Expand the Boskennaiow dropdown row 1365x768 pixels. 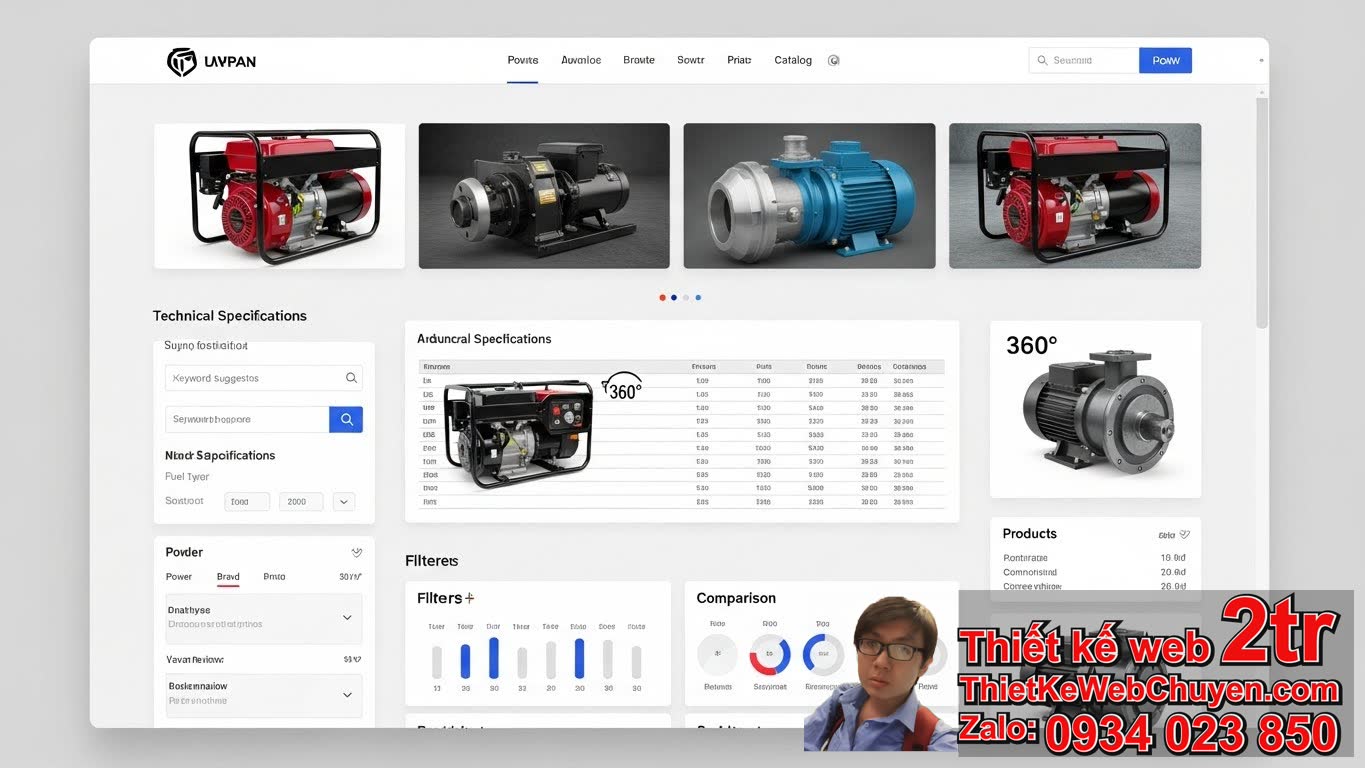[x=264, y=695]
